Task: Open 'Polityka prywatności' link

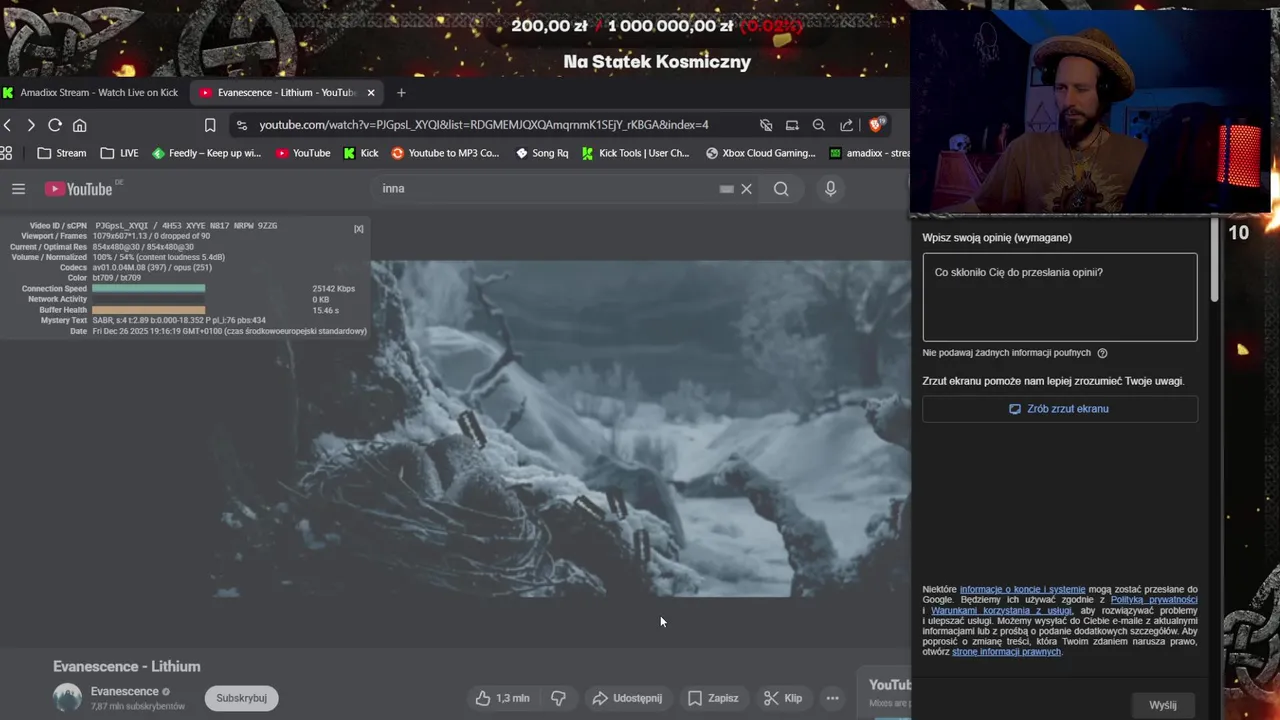Action: 1154,600
